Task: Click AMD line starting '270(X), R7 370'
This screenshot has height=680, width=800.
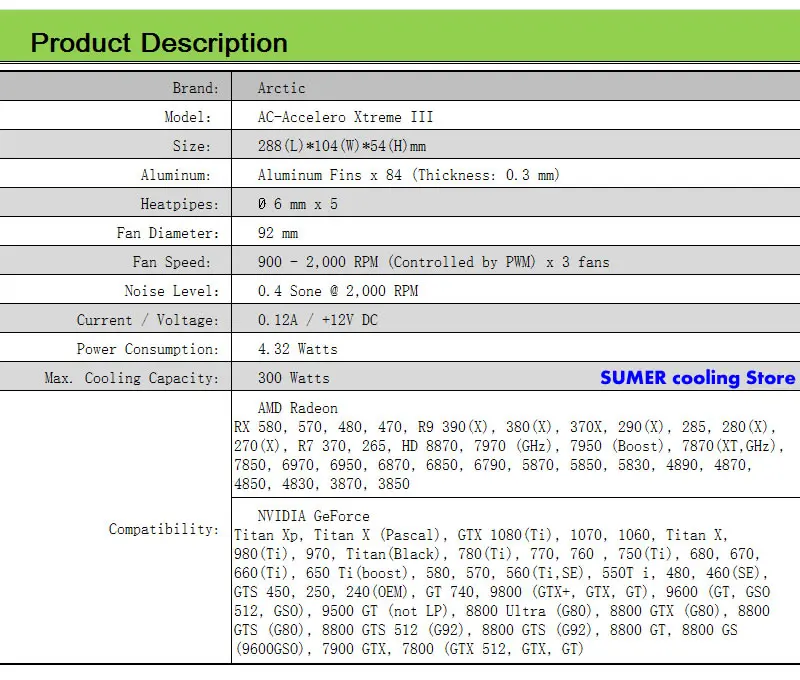Action: 509,446
